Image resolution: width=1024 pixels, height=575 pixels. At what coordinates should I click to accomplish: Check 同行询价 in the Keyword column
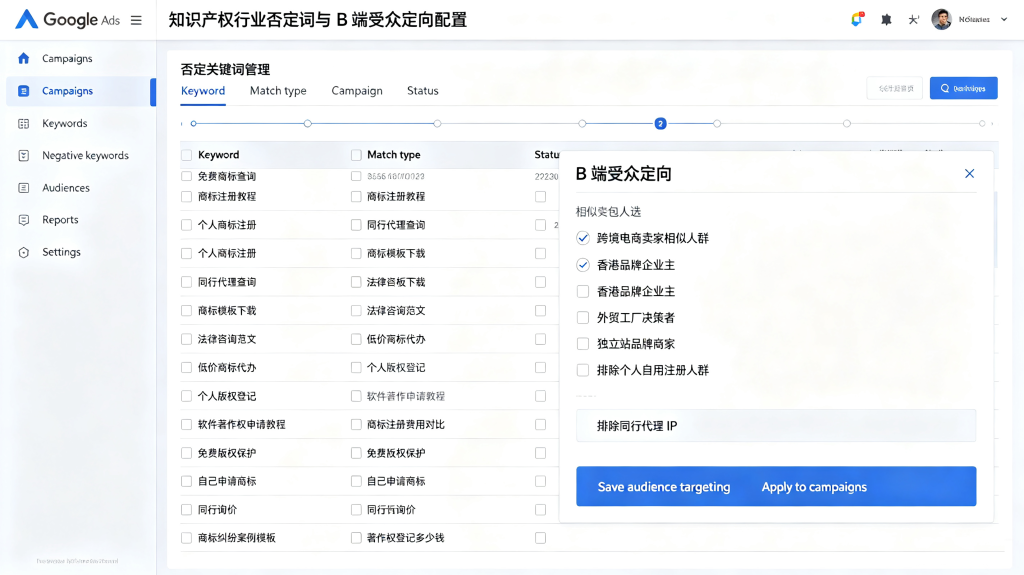click(x=187, y=510)
